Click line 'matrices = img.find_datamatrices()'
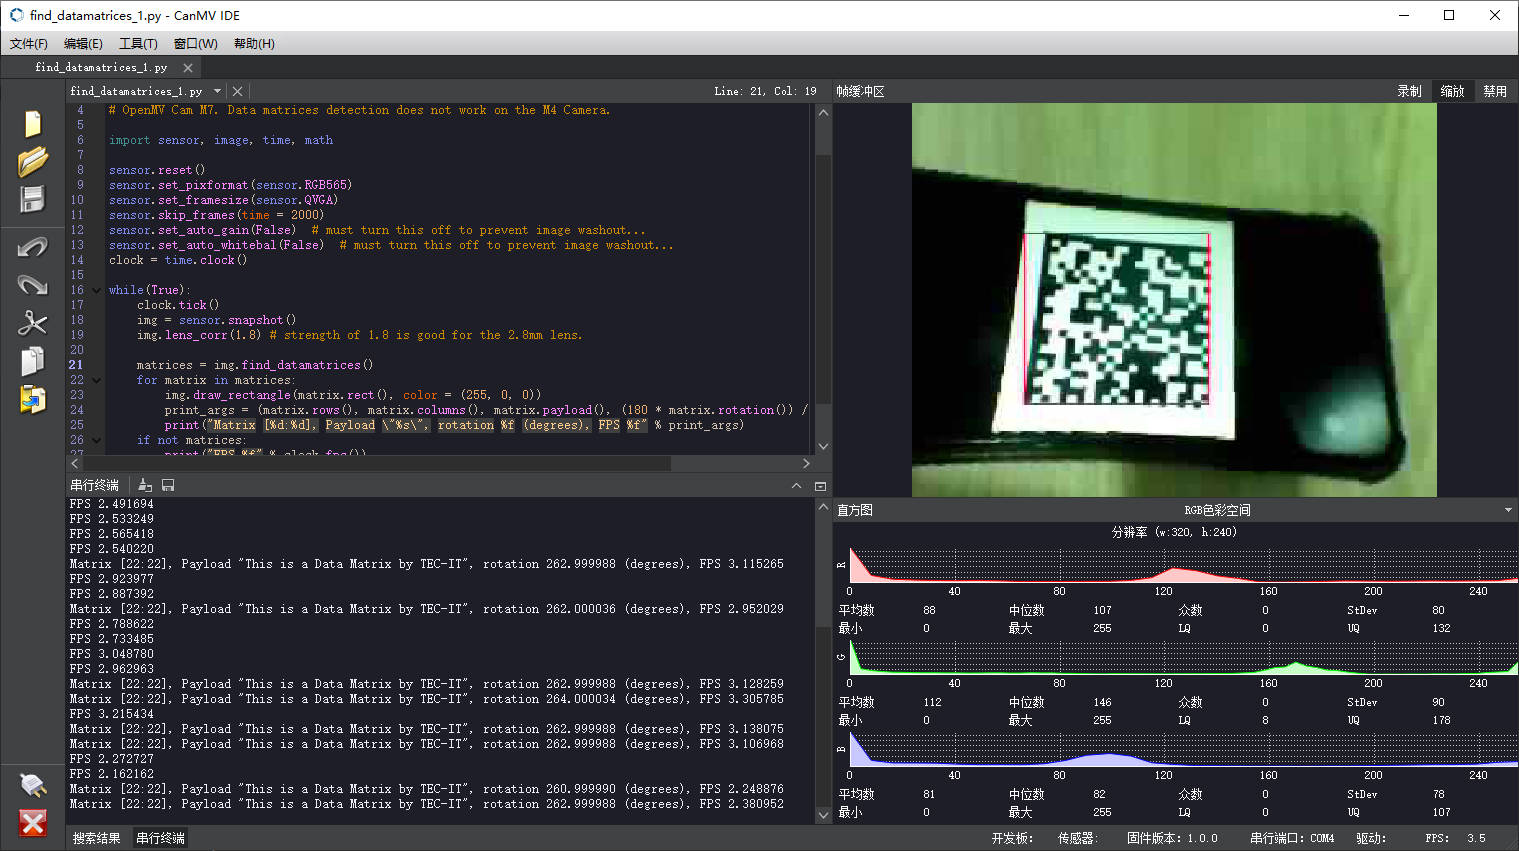The image size is (1519, 851). tap(255, 365)
